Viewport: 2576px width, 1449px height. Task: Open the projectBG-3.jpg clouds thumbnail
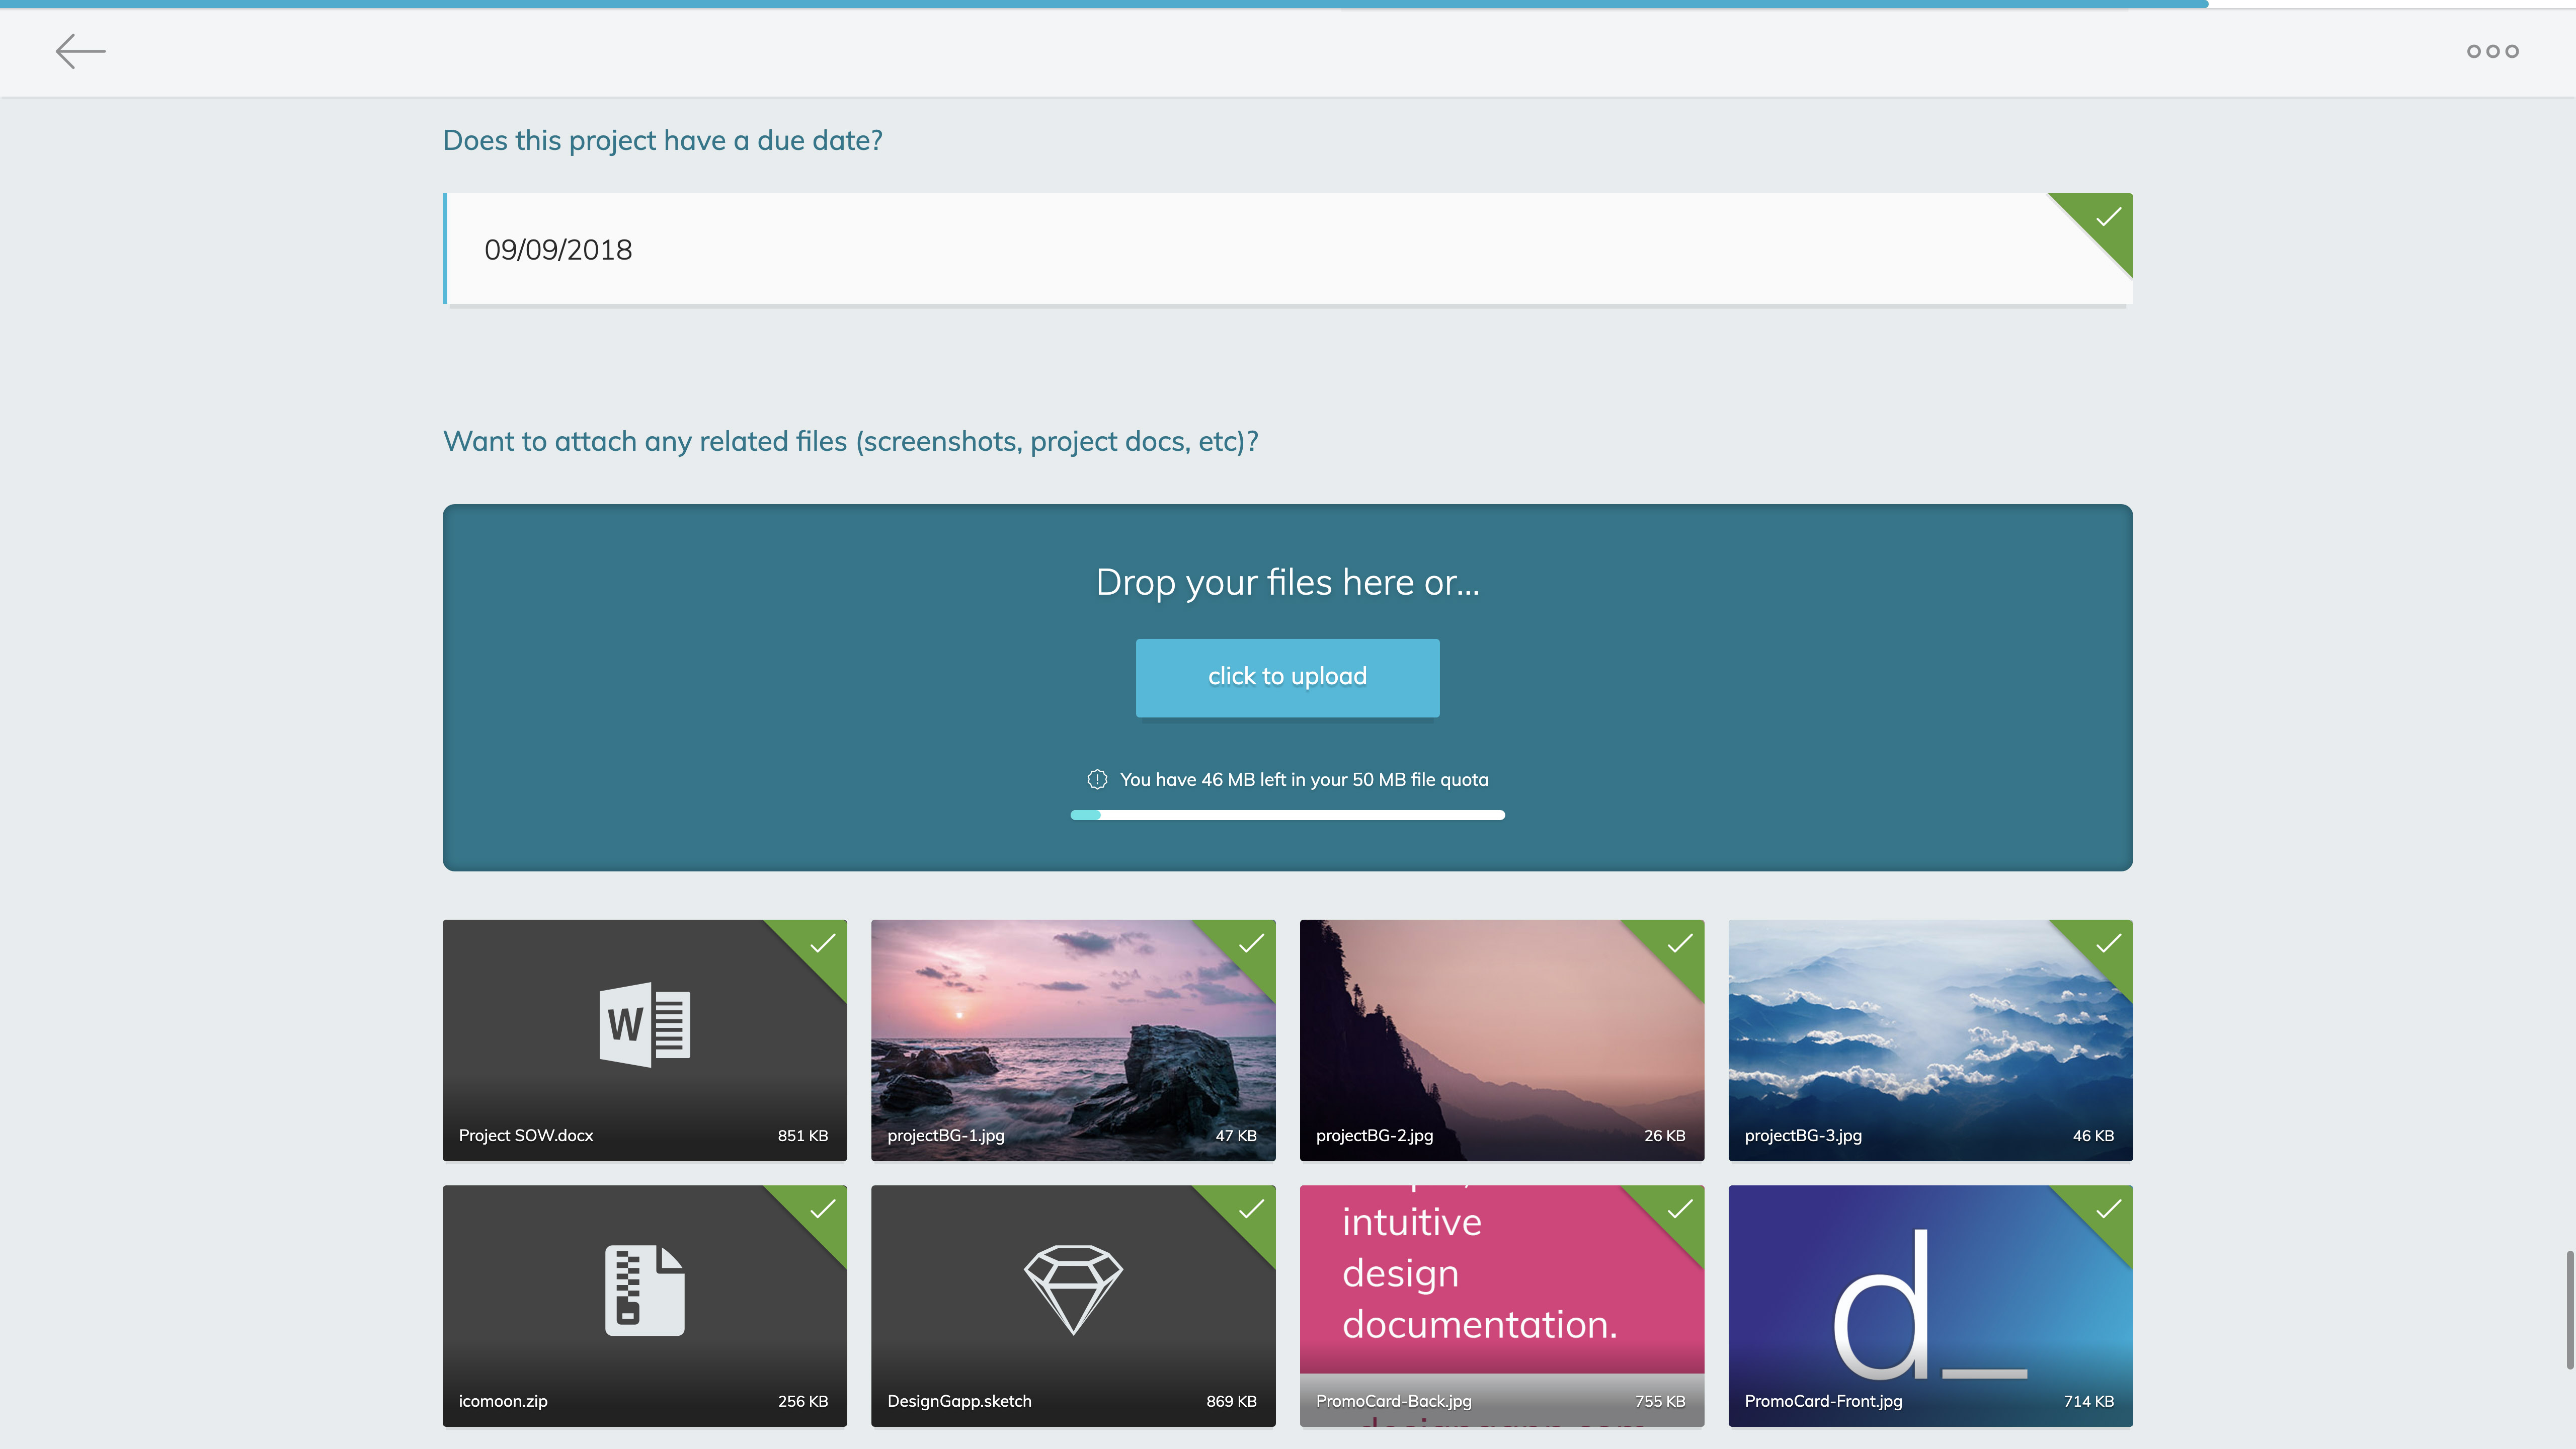point(1930,1040)
